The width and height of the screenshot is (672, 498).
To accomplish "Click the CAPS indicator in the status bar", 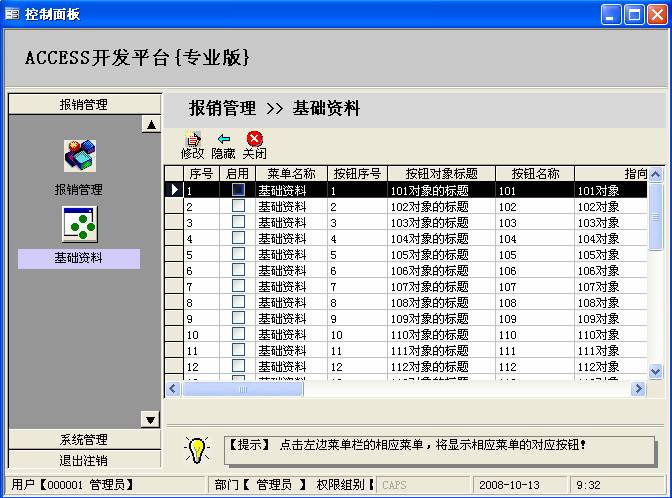I will [394, 485].
